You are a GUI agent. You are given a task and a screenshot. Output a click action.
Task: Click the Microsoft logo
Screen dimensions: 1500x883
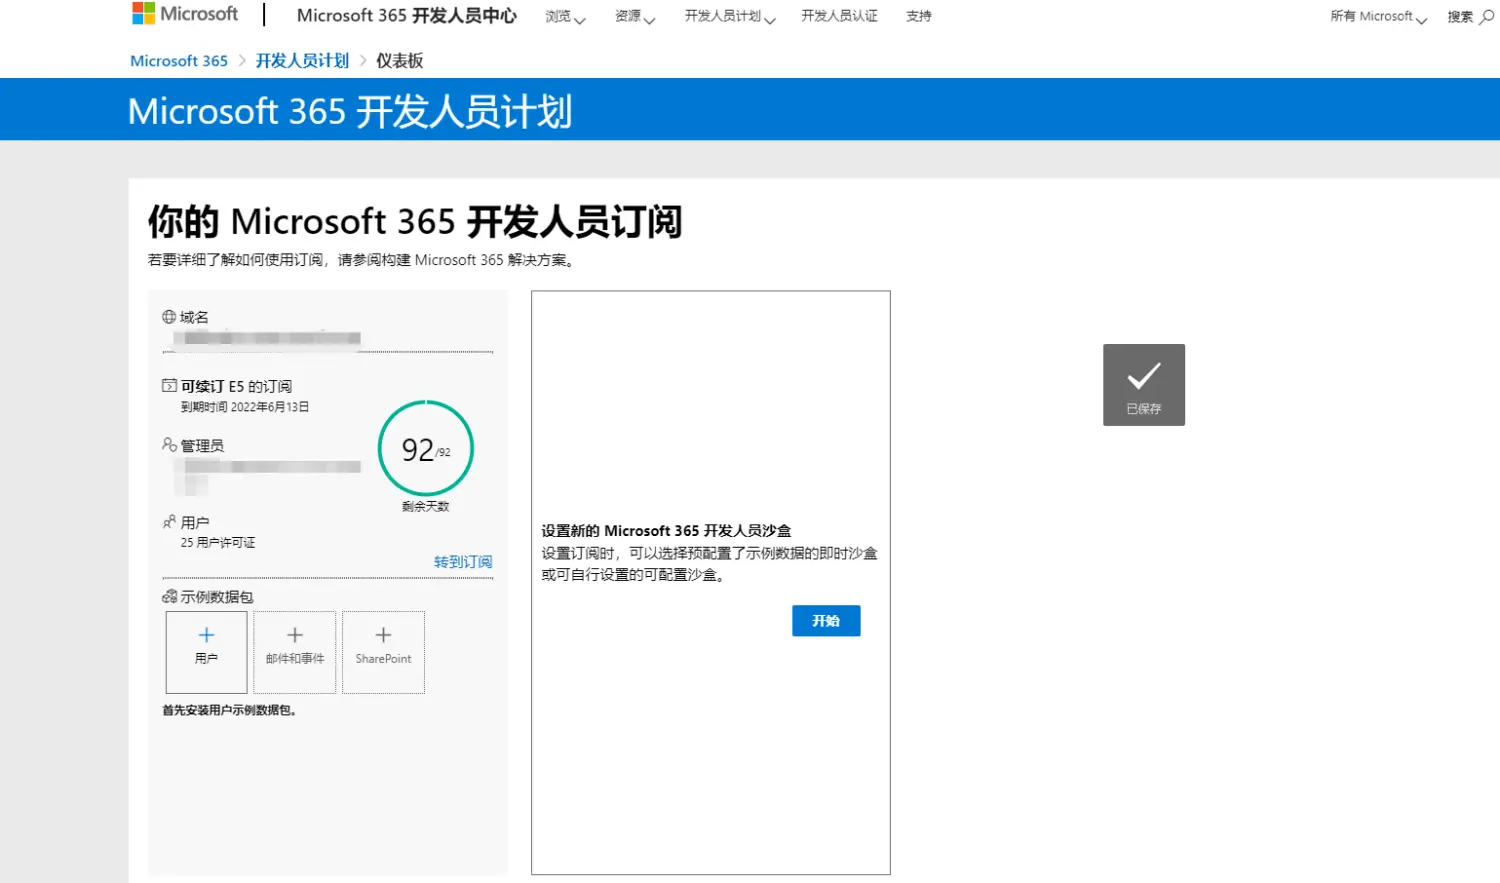coord(185,14)
